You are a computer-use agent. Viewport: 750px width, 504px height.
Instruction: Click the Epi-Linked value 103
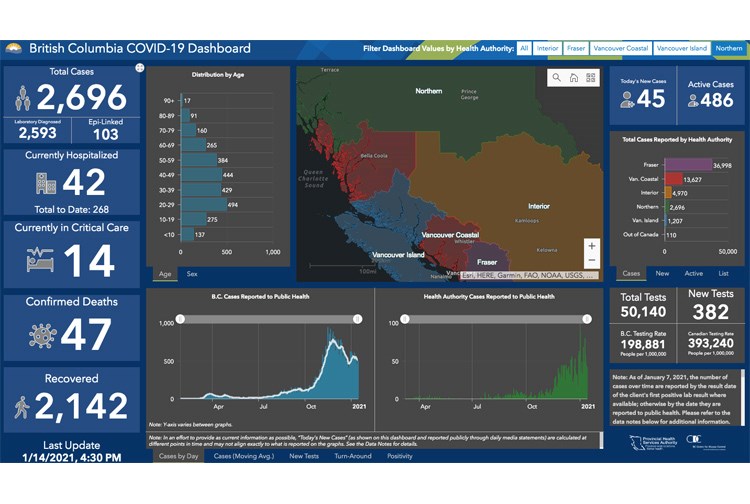coord(106,134)
